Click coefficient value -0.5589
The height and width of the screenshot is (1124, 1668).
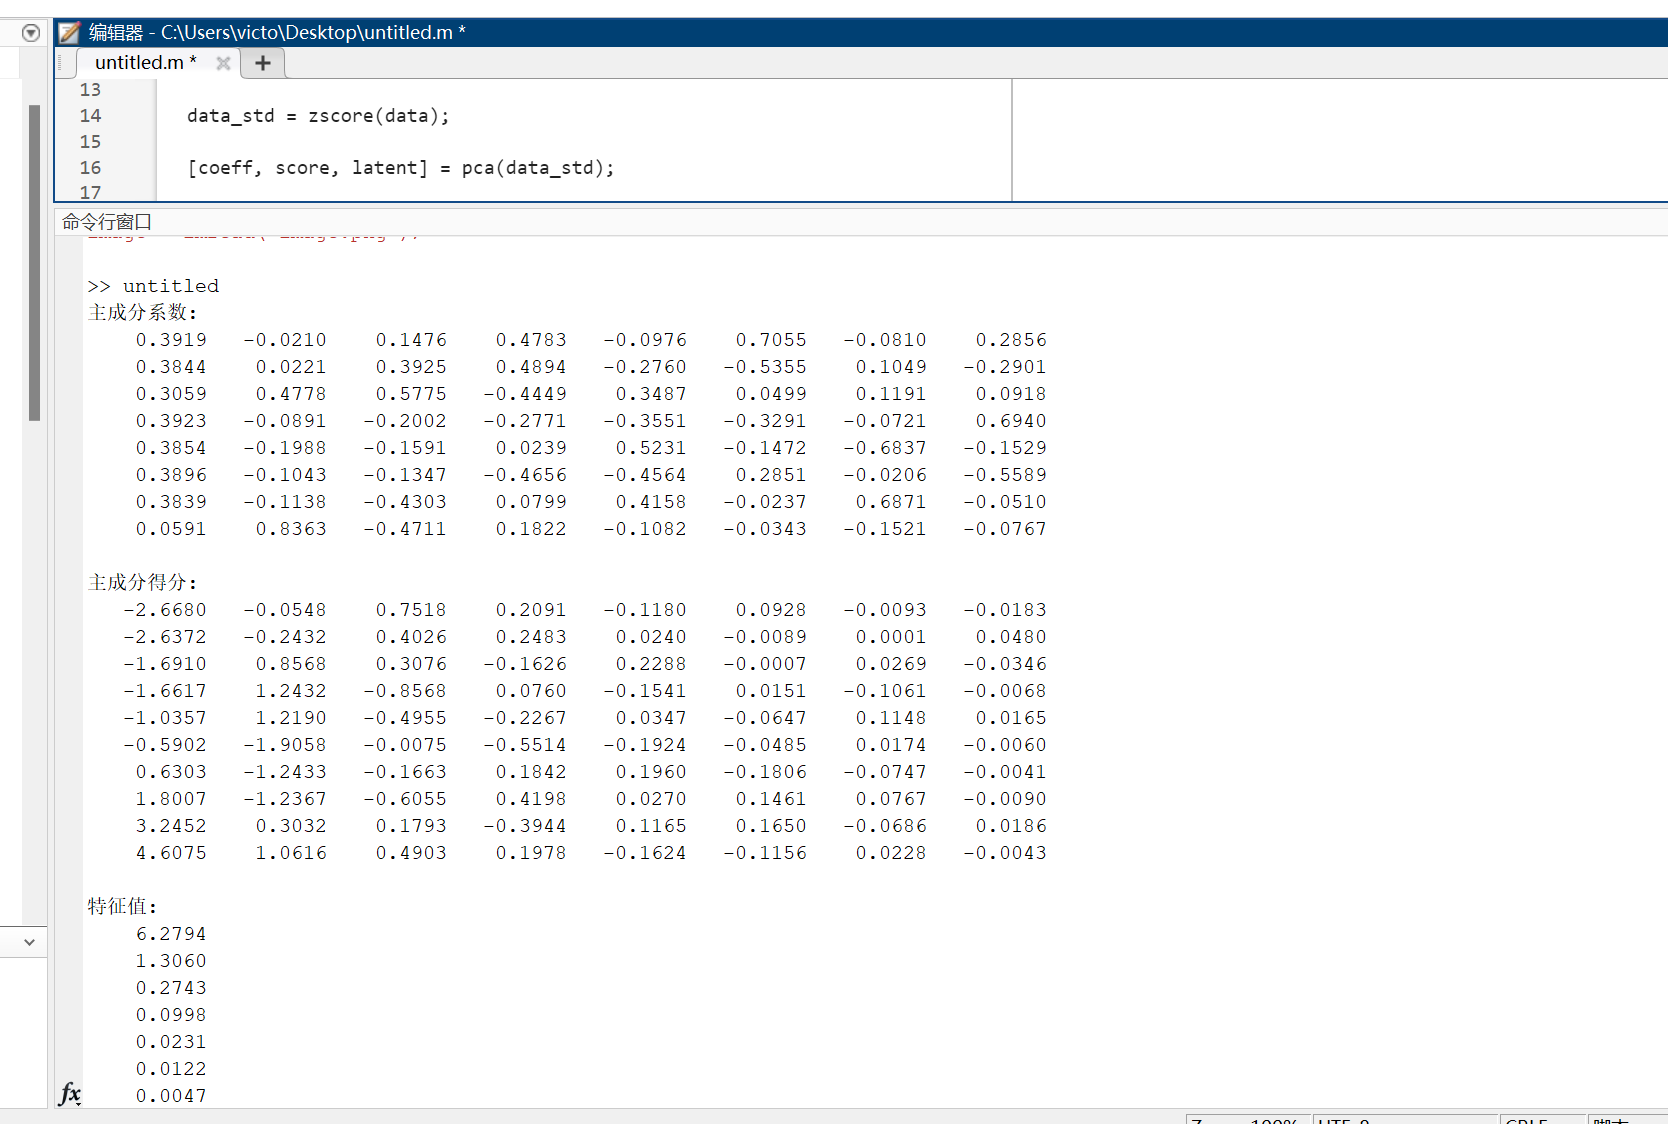click(1005, 475)
